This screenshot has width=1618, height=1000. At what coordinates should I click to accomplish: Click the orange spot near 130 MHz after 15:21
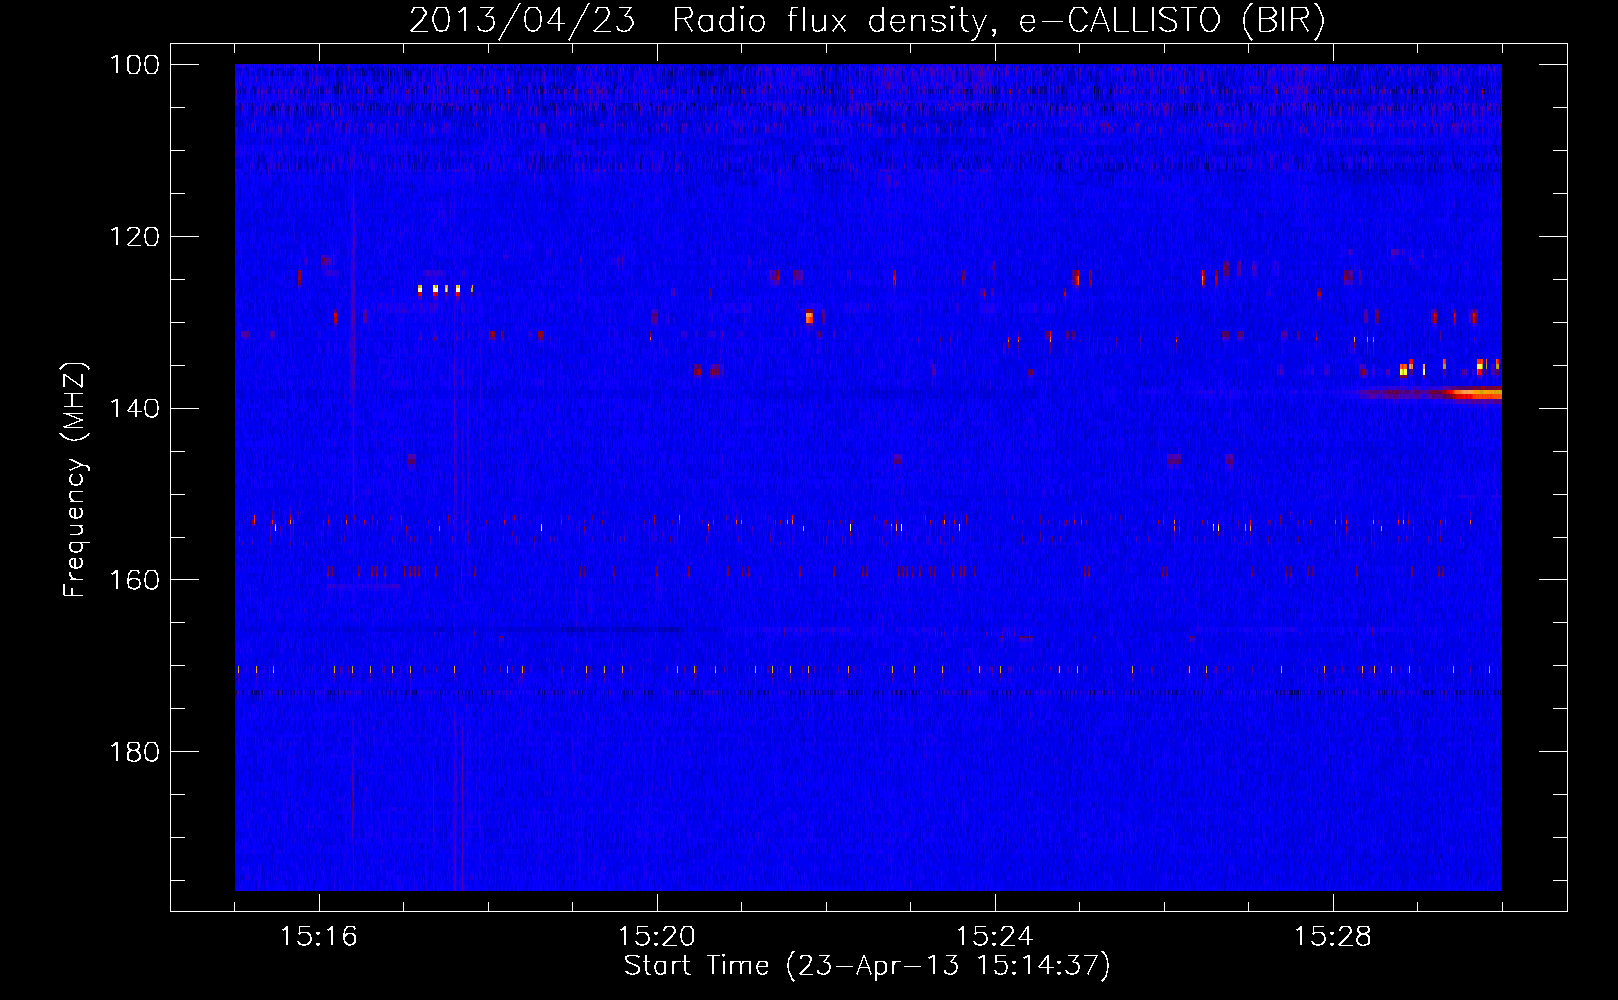(x=809, y=317)
